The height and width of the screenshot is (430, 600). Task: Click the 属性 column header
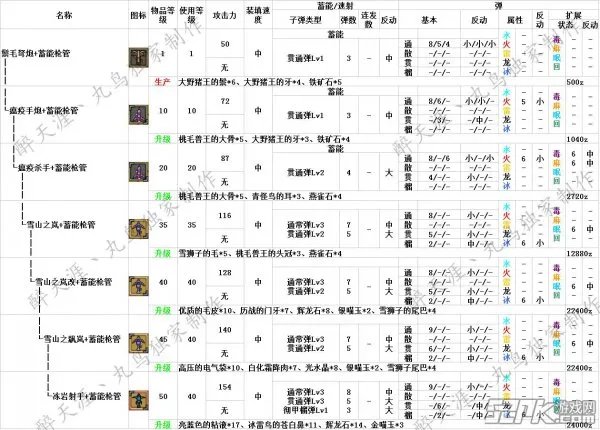tap(515, 20)
